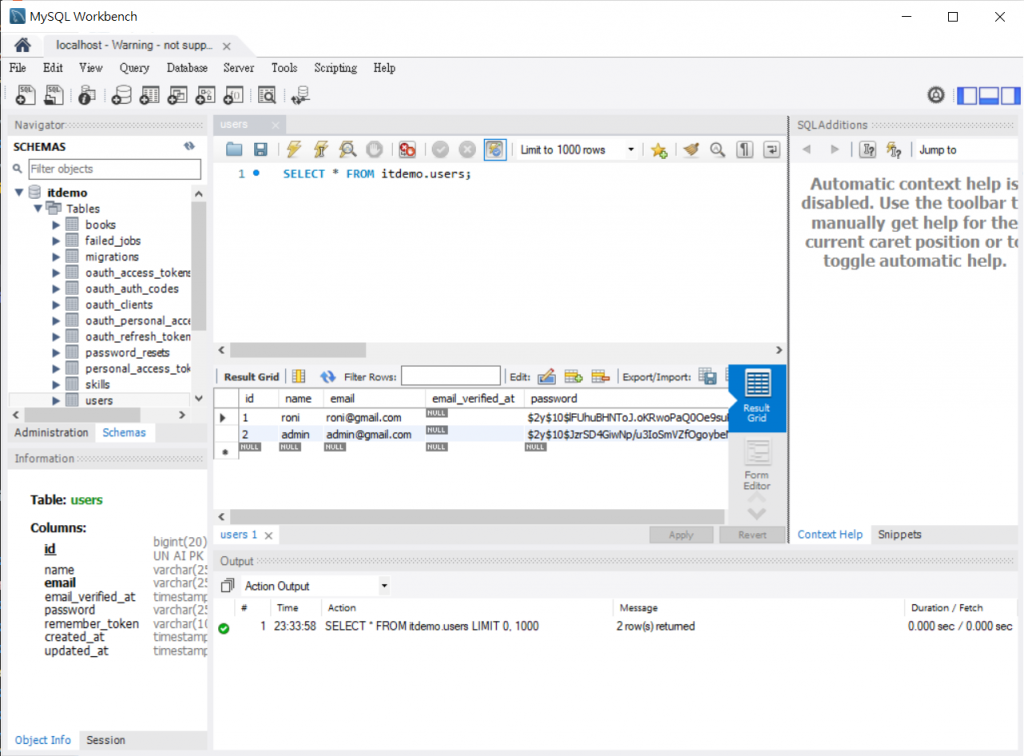Expand the migrations table node
The height and width of the screenshot is (756, 1024).
coord(56,257)
